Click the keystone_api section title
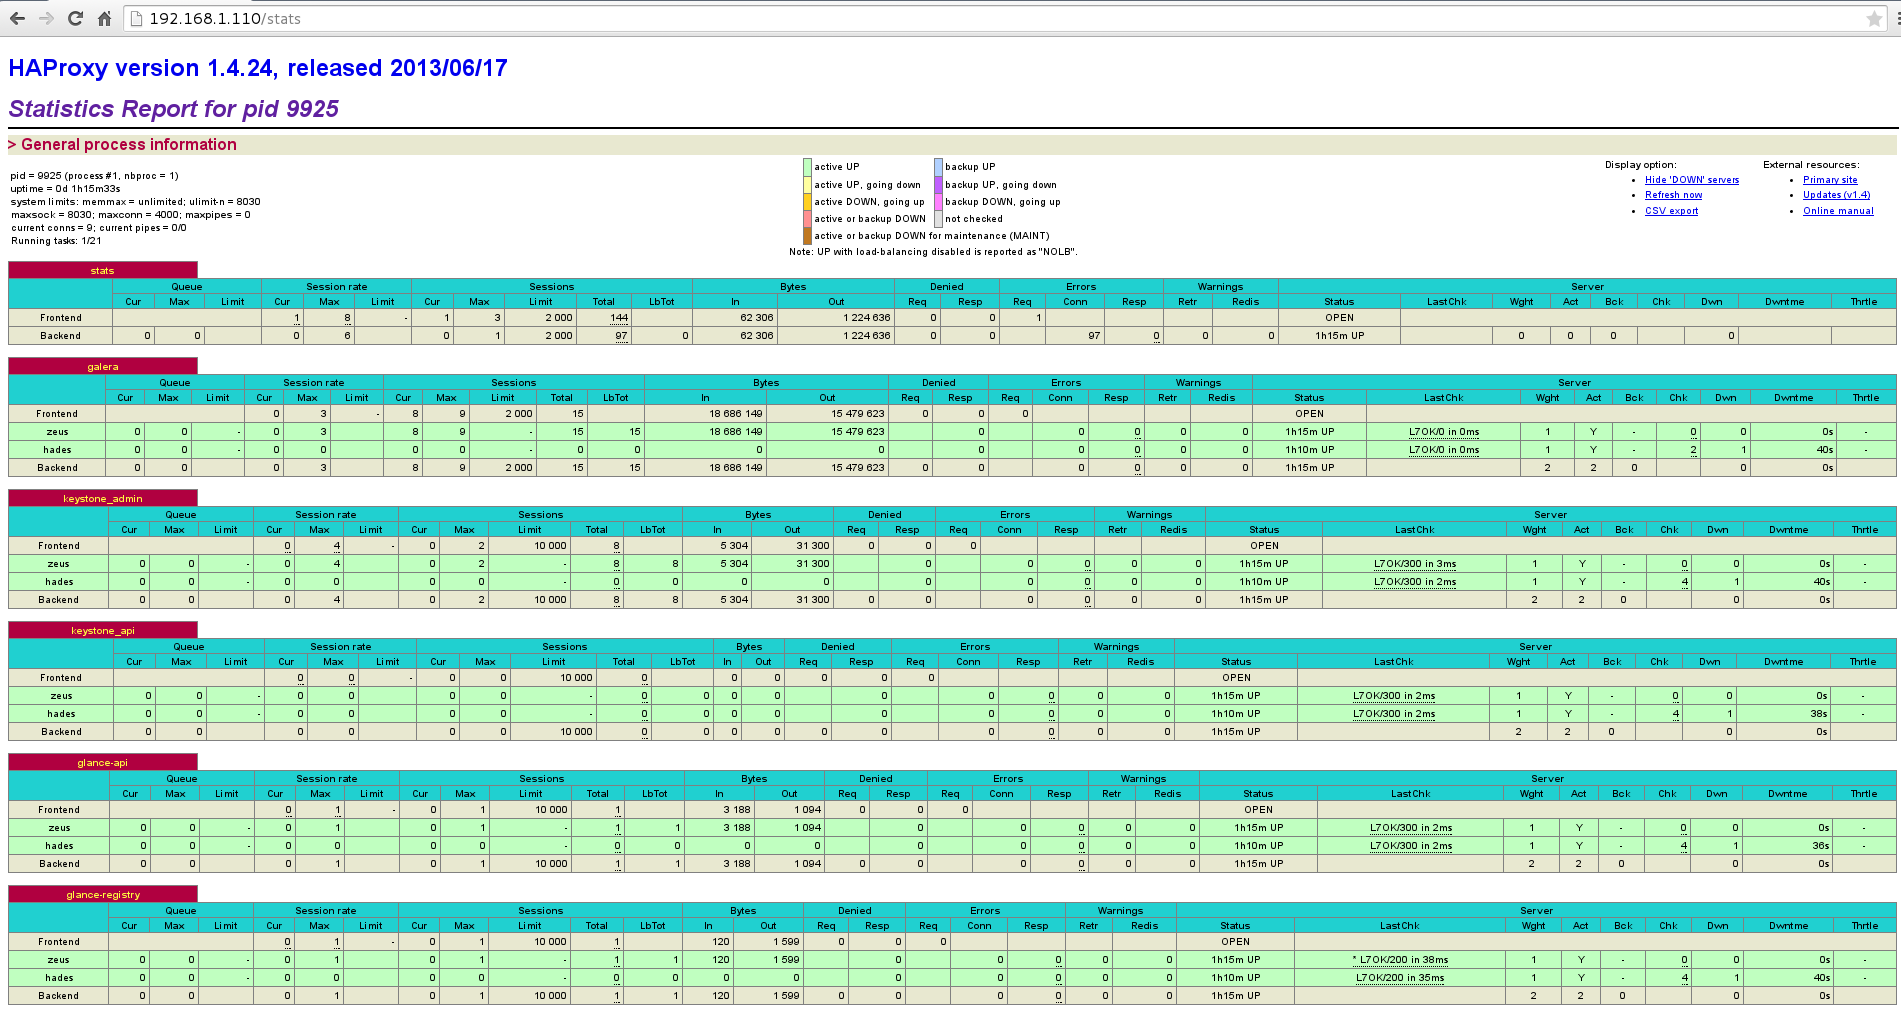The image size is (1901, 1012). coord(102,631)
